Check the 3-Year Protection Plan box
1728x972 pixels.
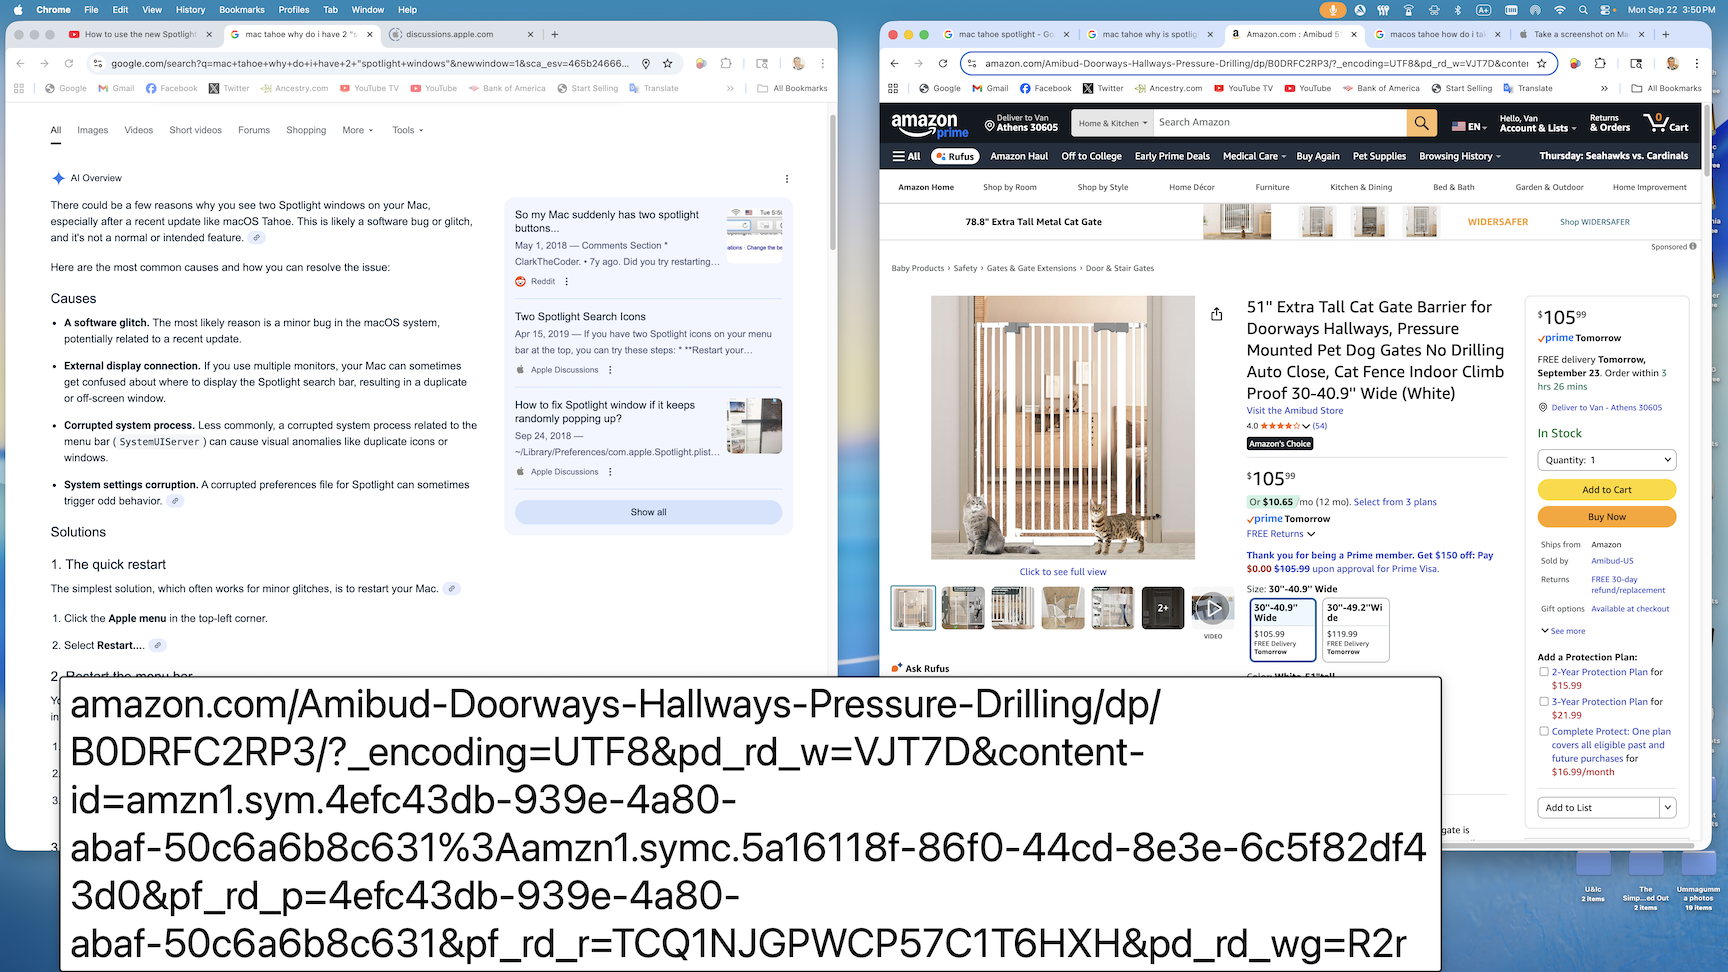[1544, 702]
